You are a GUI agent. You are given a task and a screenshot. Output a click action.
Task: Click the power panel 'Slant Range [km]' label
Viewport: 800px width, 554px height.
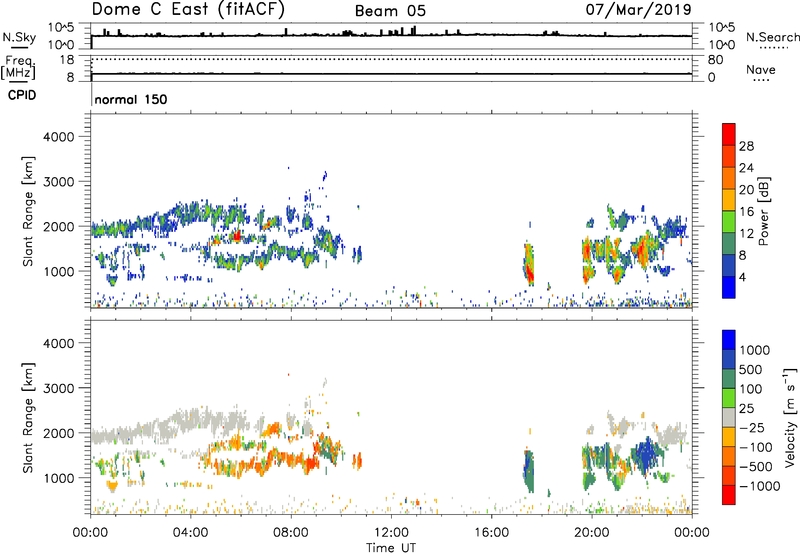28,211
